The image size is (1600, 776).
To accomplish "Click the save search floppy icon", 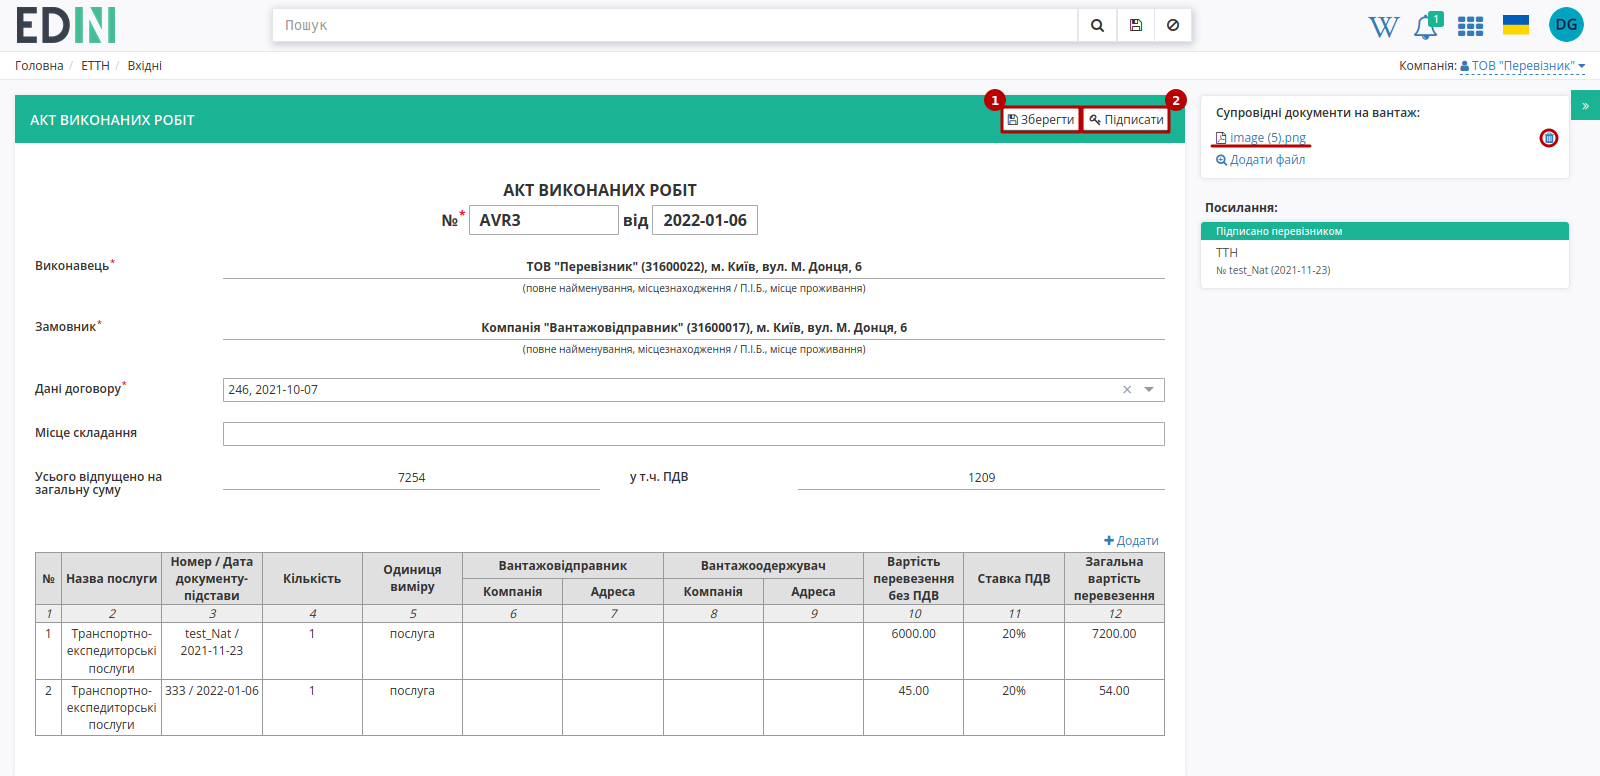I will 1136,25.
